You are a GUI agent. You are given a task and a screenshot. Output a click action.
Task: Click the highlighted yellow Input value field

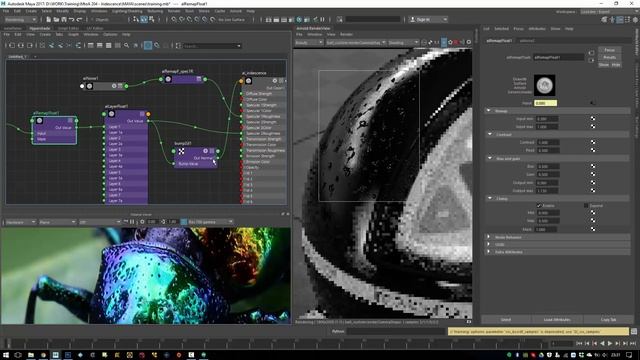click(546, 103)
